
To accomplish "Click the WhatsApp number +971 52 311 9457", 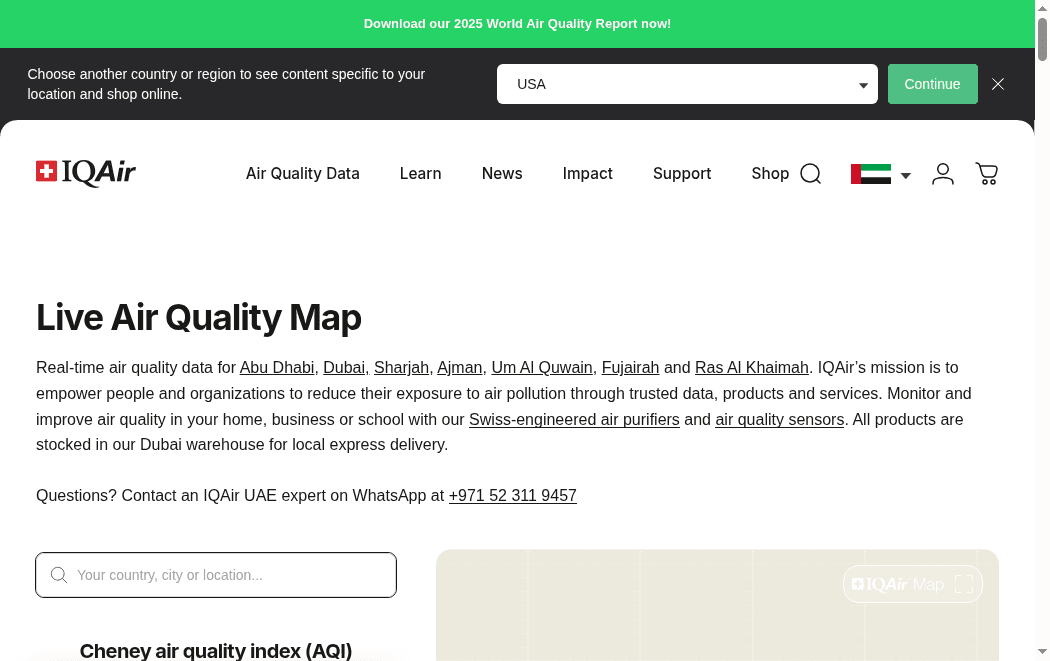I will (x=512, y=496).
